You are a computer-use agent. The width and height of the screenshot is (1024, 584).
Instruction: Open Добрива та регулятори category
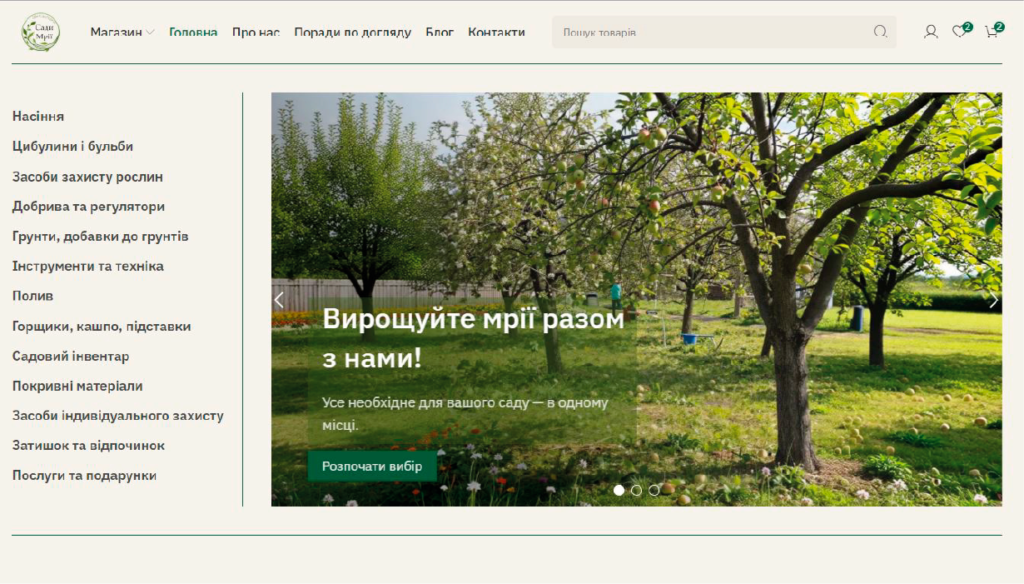88,206
